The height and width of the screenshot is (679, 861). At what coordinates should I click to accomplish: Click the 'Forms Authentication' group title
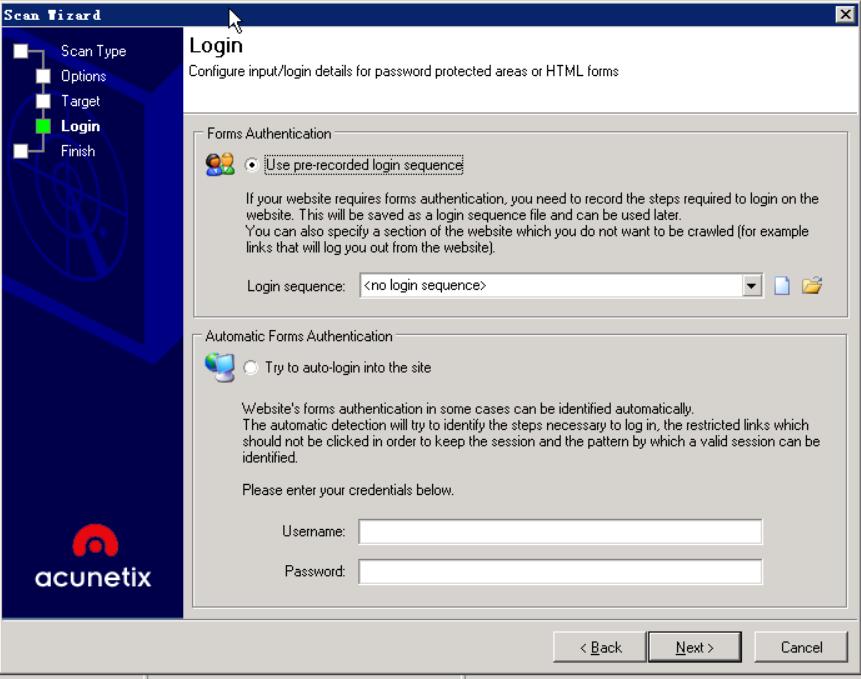coord(269,133)
